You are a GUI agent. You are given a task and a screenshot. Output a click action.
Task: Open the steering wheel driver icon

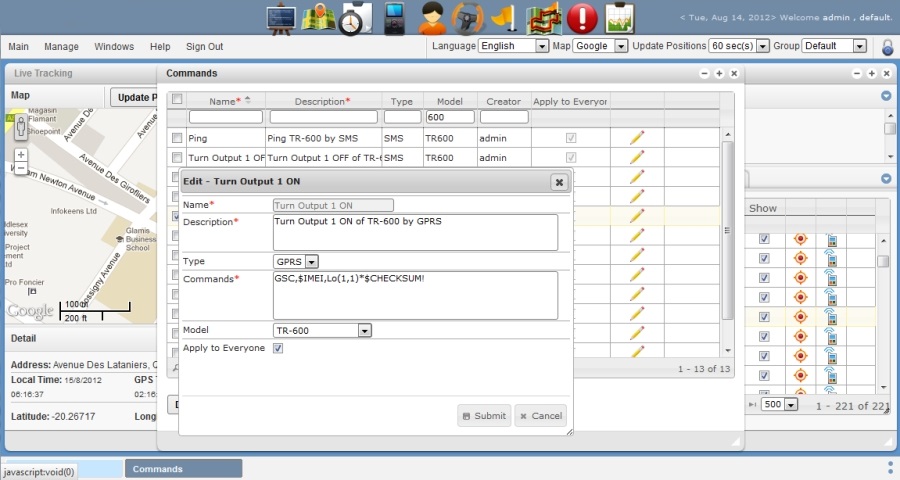[x=467, y=18]
